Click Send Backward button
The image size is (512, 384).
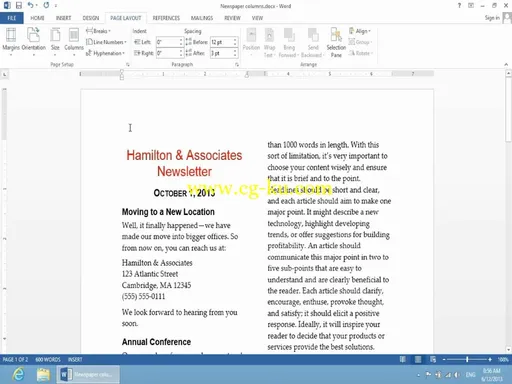pyautogui.click(x=313, y=42)
